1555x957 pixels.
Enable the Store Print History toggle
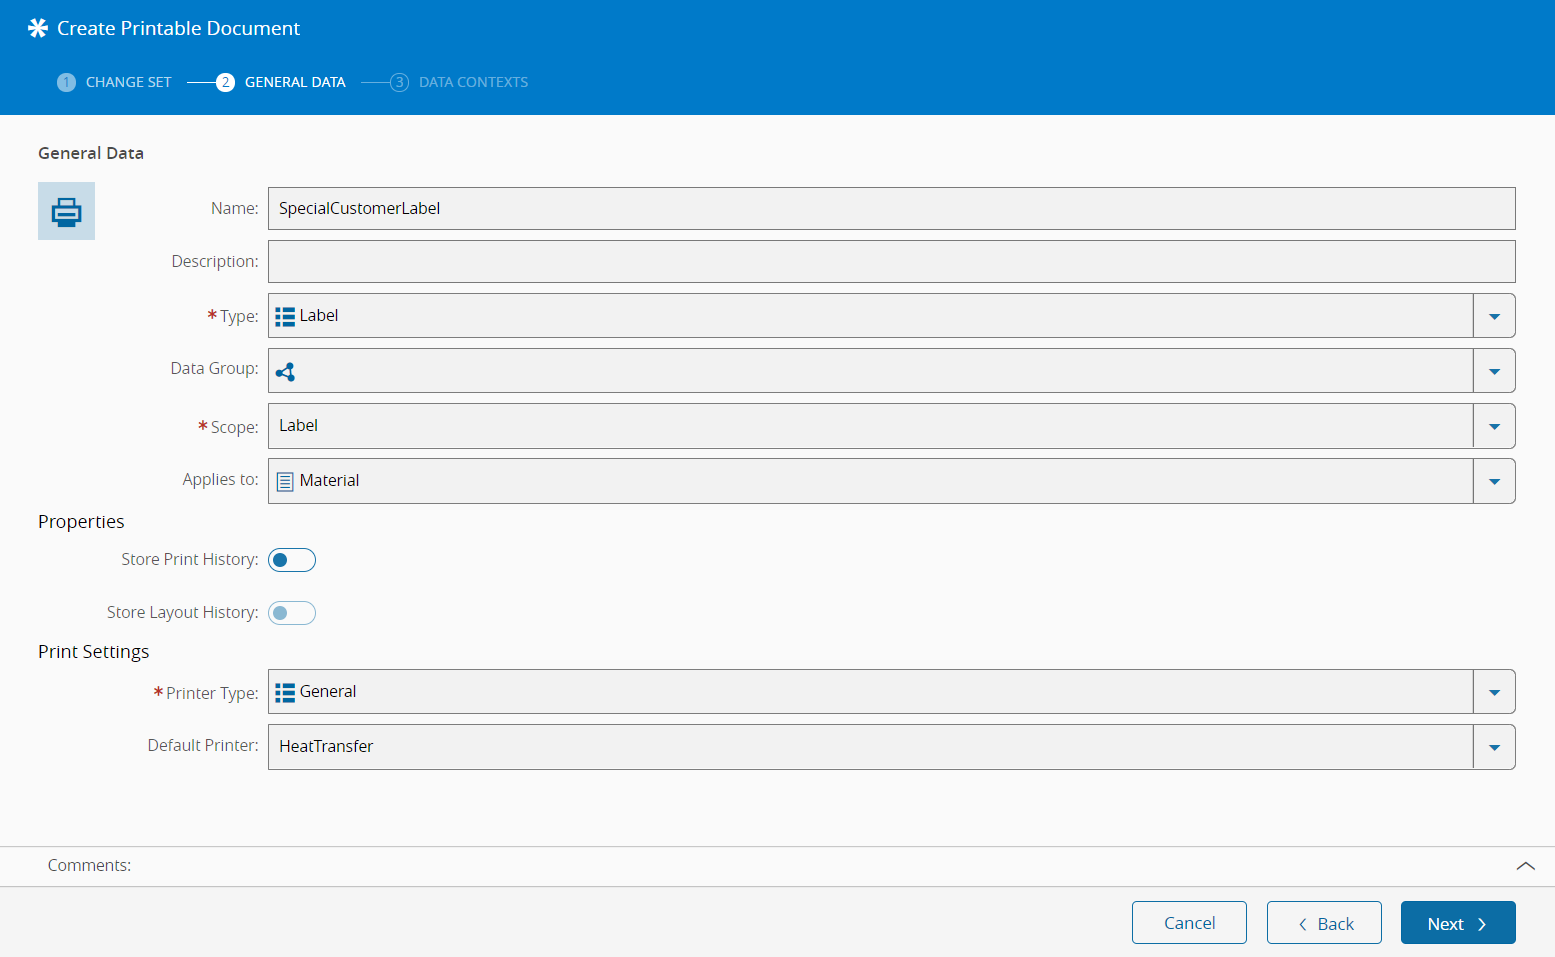(x=292, y=560)
